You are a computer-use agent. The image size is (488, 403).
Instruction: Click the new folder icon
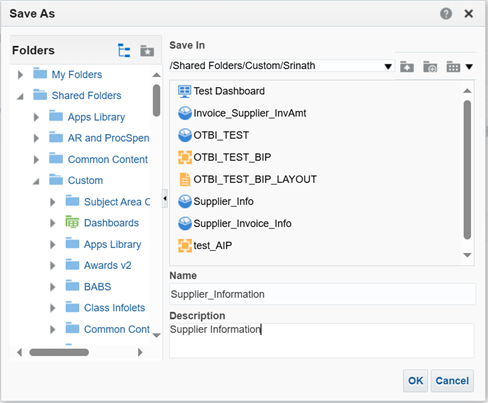[x=430, y=67]
